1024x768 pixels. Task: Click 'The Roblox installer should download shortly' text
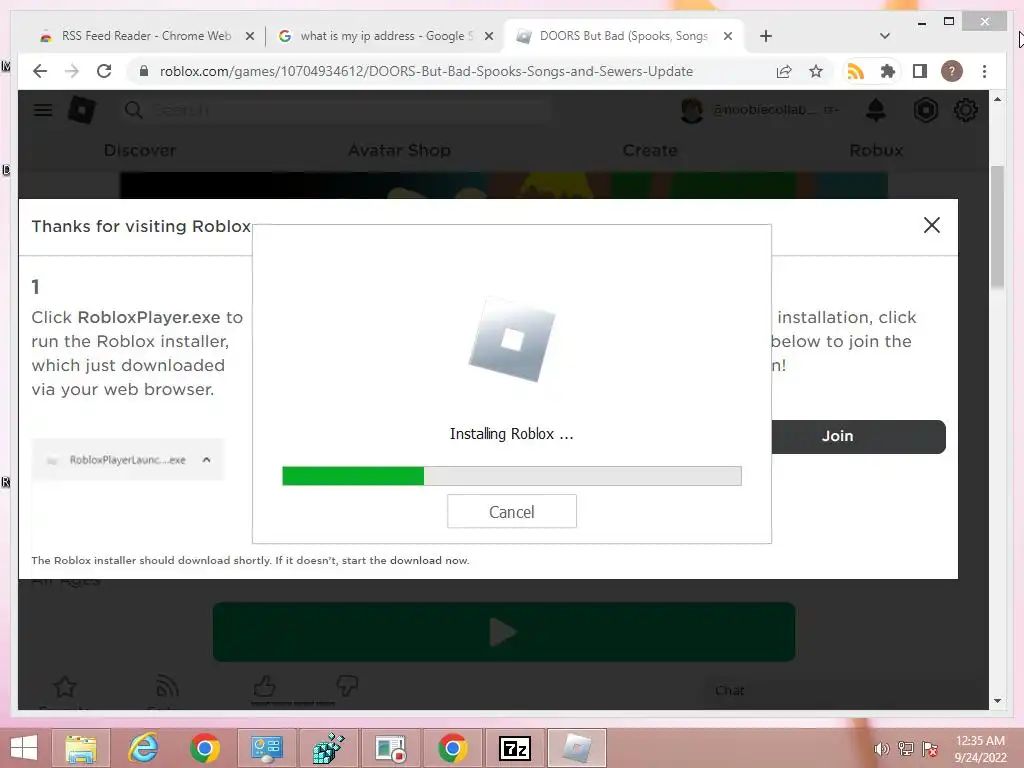tap(250, 560)
